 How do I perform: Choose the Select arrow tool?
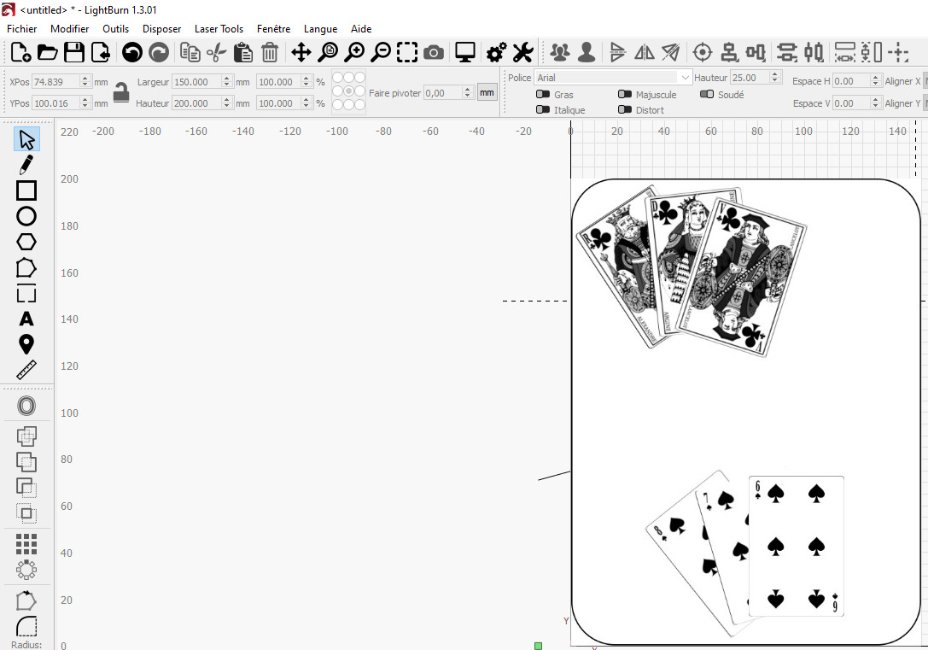tap(26, 139)
